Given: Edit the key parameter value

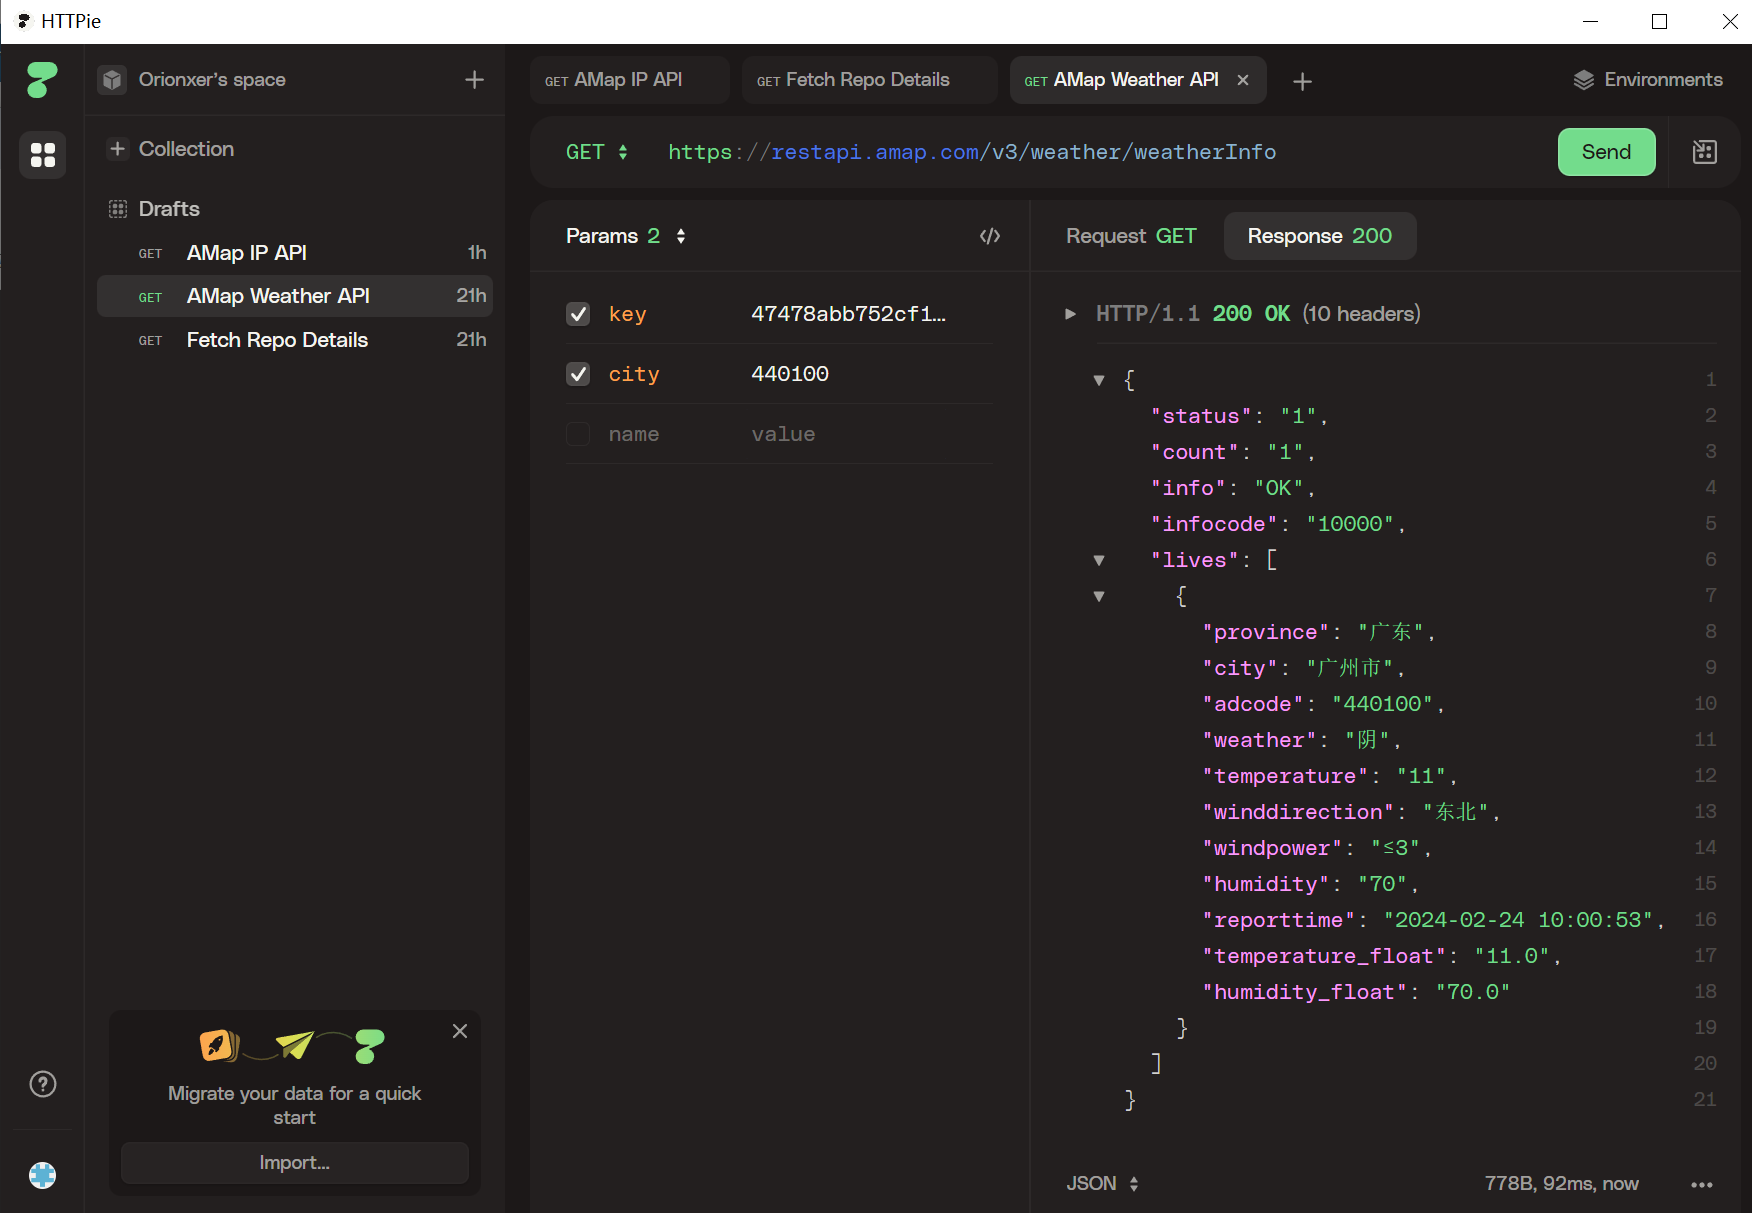Looking at the screenshot, I should 848,314.
